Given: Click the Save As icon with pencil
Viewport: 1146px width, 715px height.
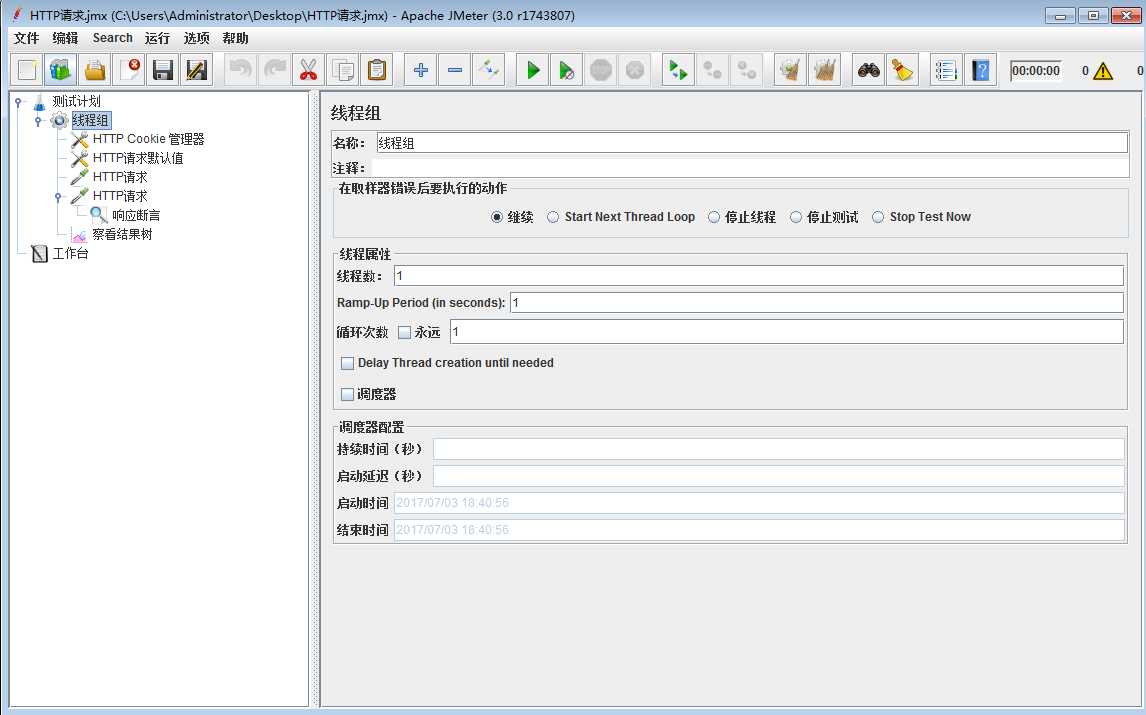Looking at the screenshot, I should 197,70.
